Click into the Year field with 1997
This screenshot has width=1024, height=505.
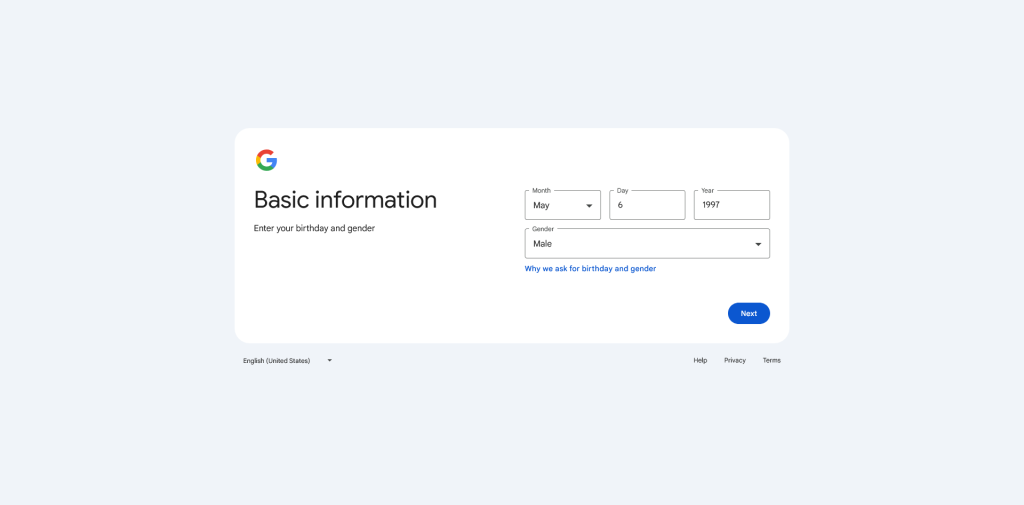(731, 205)
